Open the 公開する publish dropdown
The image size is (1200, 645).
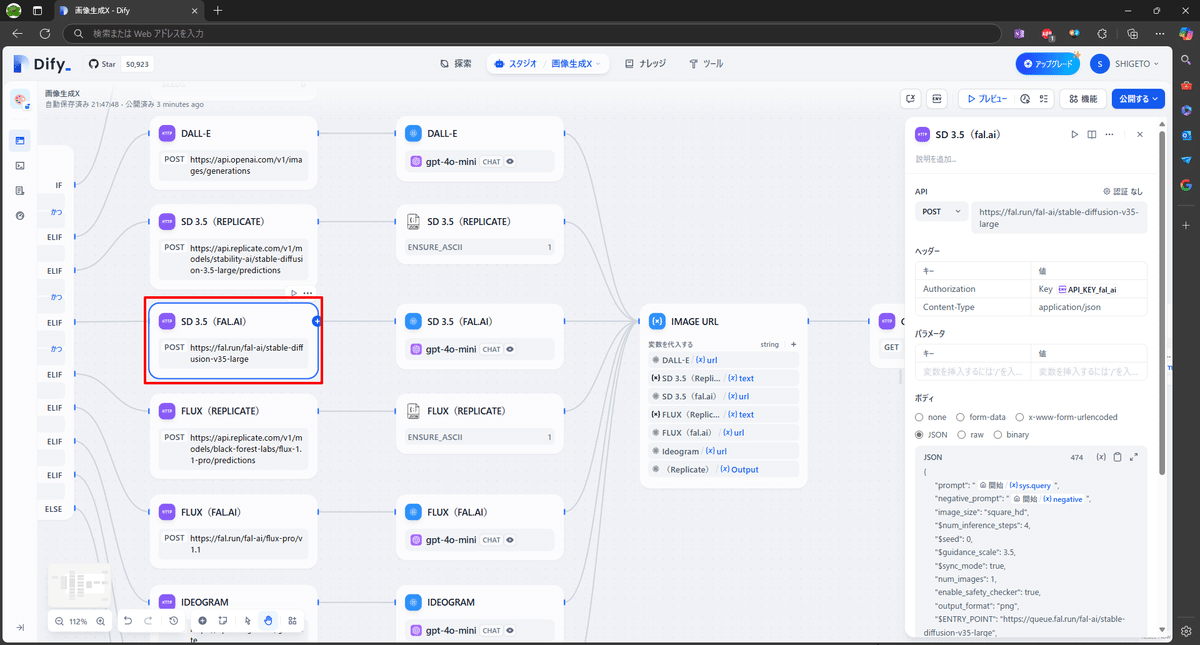point(1138,99)
